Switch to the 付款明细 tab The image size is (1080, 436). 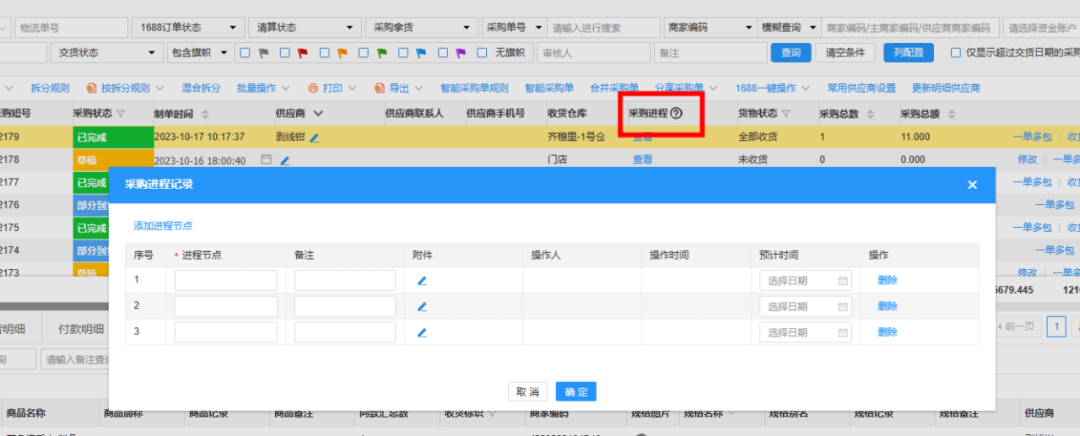81,329
